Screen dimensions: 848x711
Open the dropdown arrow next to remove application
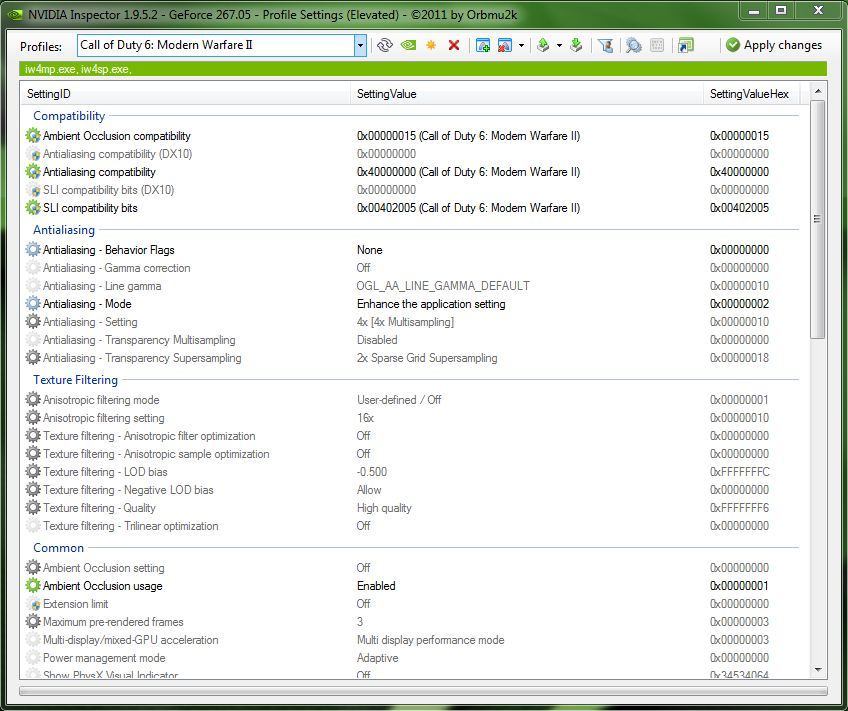point(521,45)
